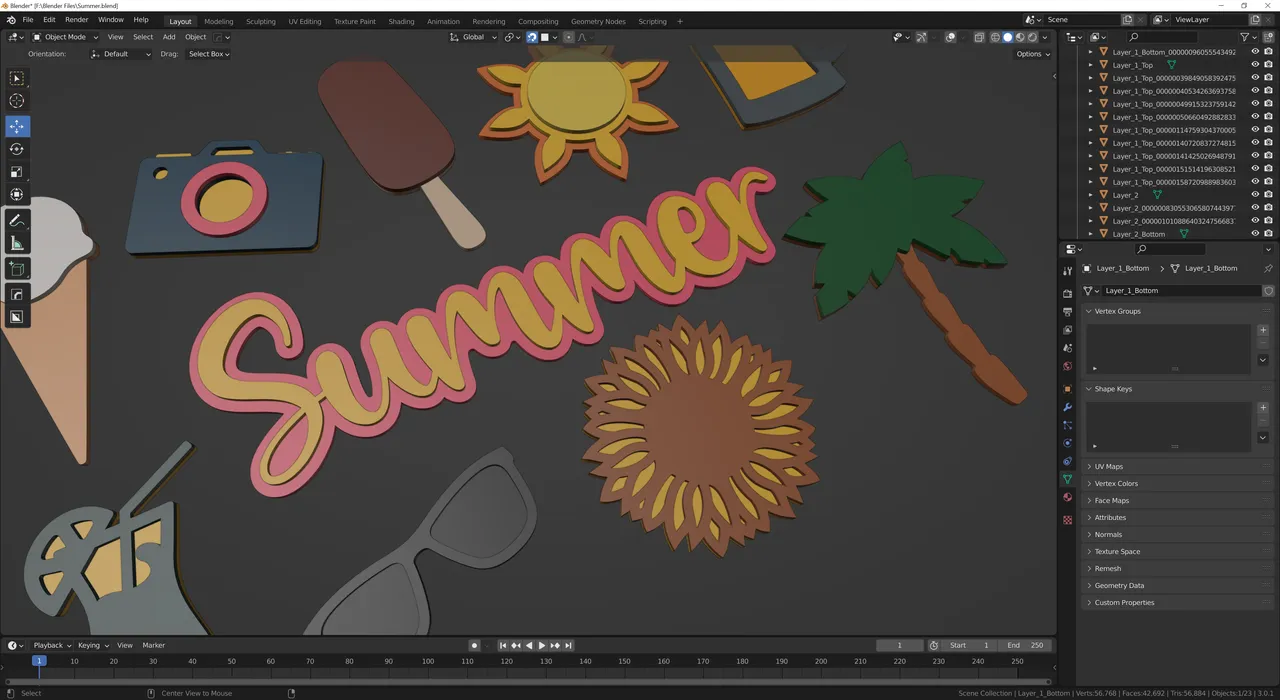Select the Rotate tool

click(x=17, y=149)
